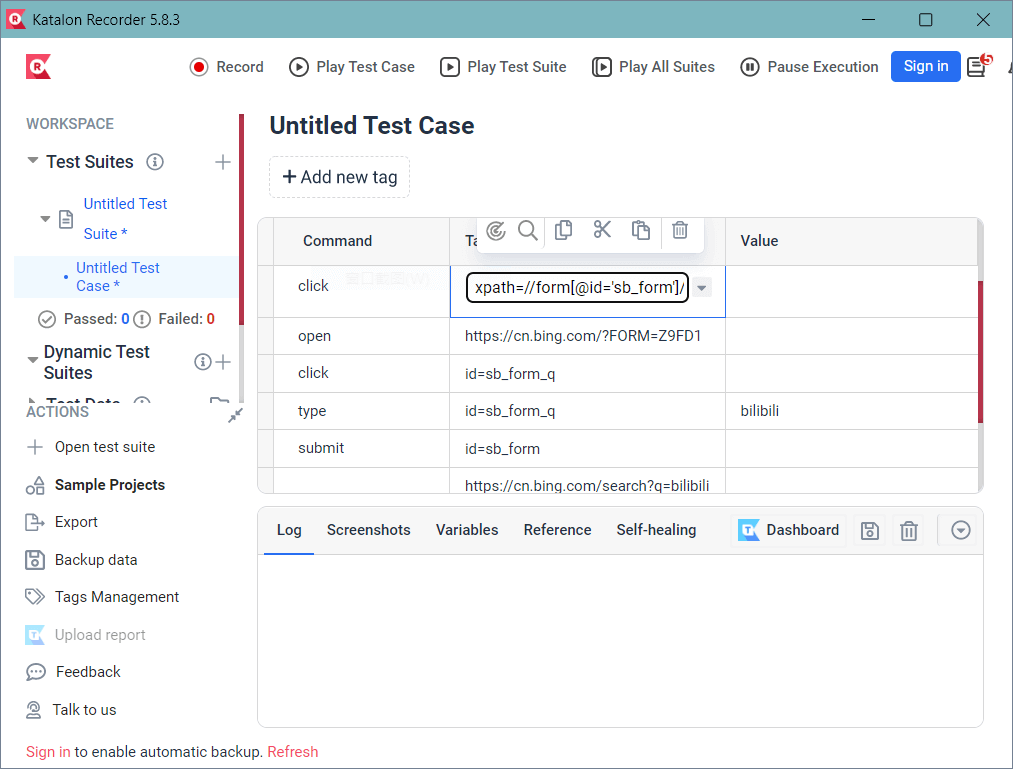Open Test Suites info icon
Image resolution: width=1013 pixels, height=769 pixels.
pyautogui.click(x=155, y=162)
